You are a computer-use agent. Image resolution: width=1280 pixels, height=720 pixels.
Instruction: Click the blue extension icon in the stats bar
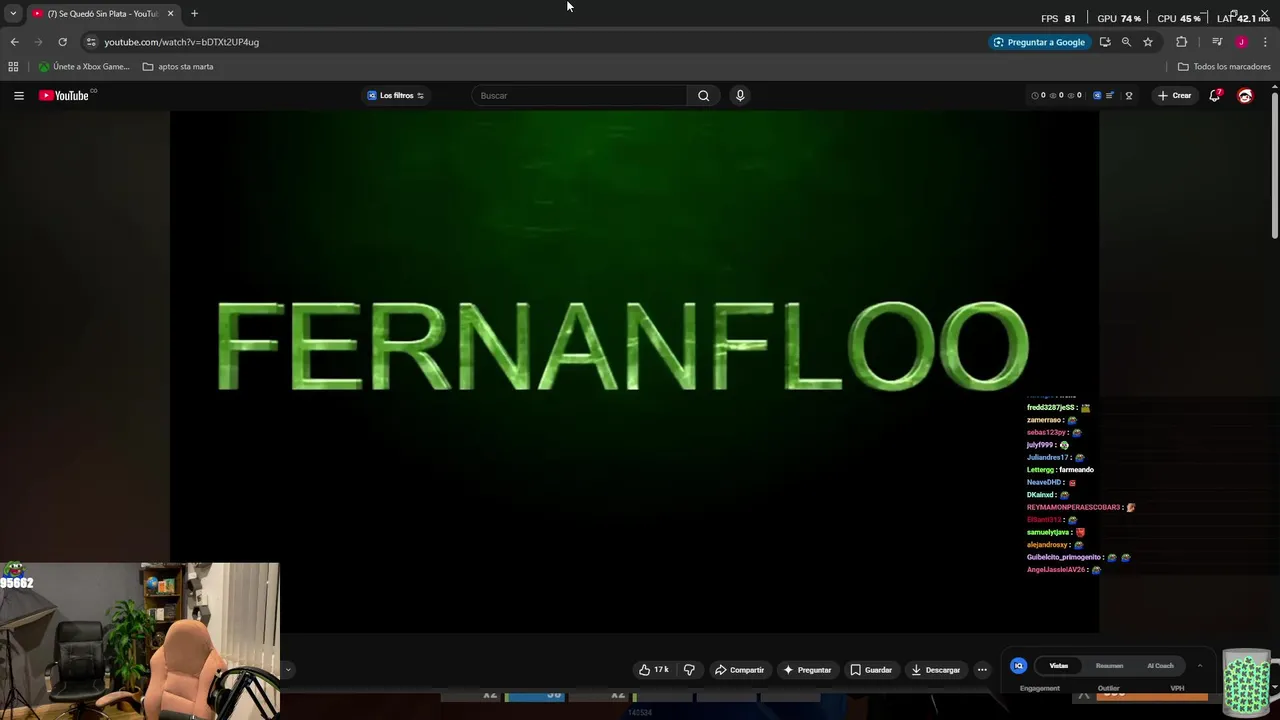[x=1097, y=96]
